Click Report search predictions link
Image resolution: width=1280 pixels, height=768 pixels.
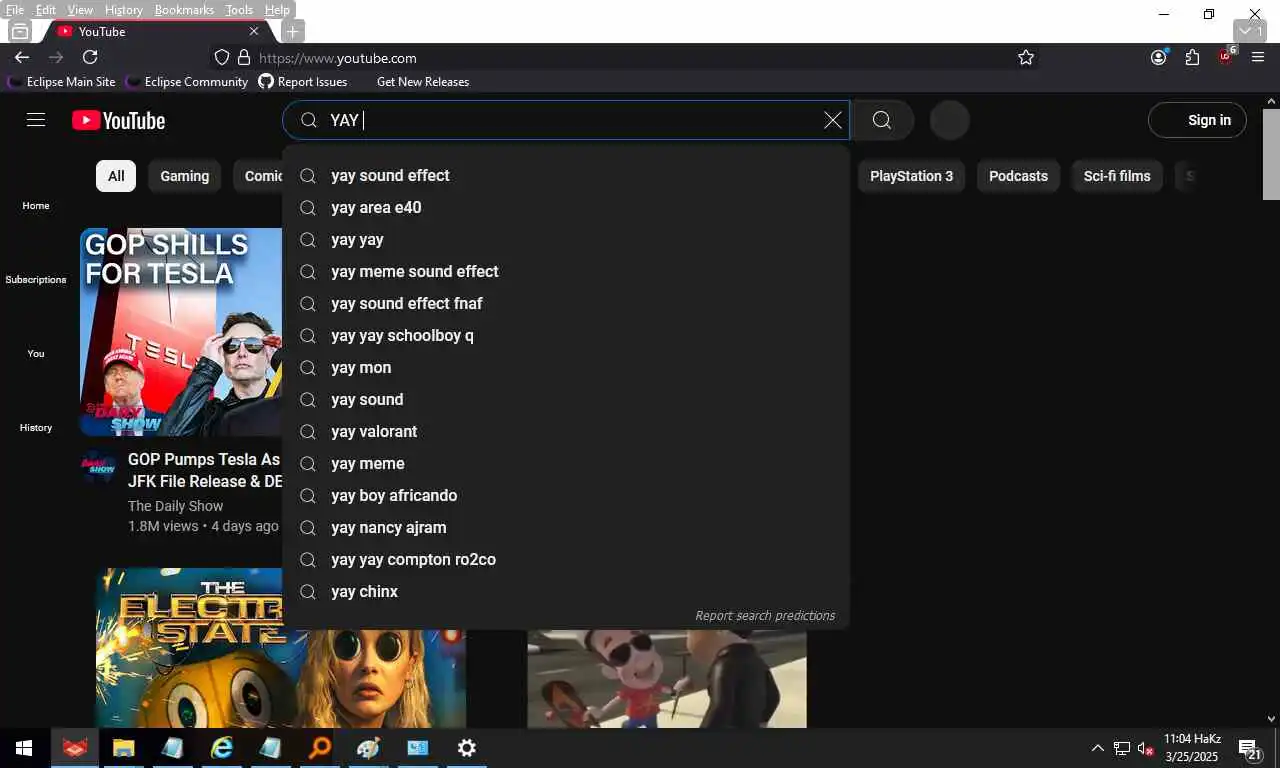coord(765,615)
